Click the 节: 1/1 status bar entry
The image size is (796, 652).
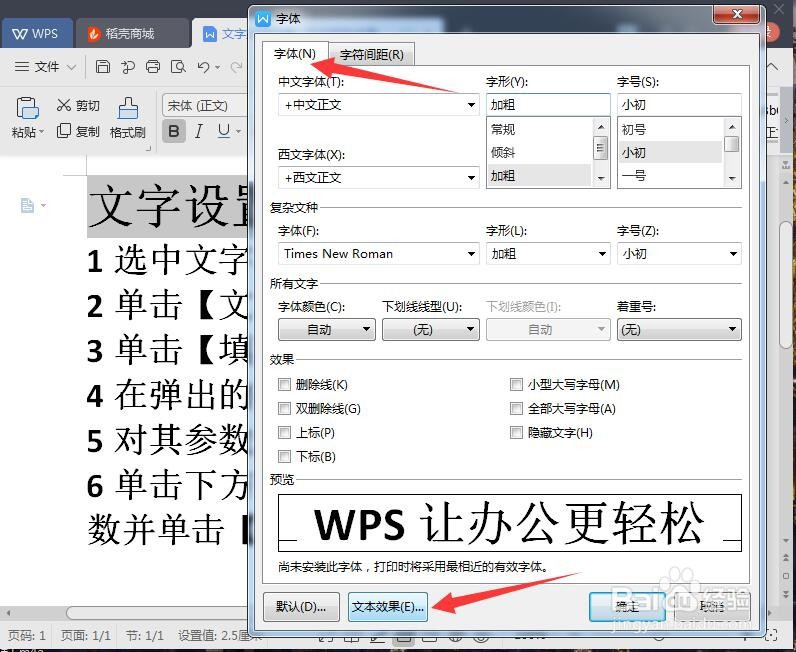pos(145,636)
